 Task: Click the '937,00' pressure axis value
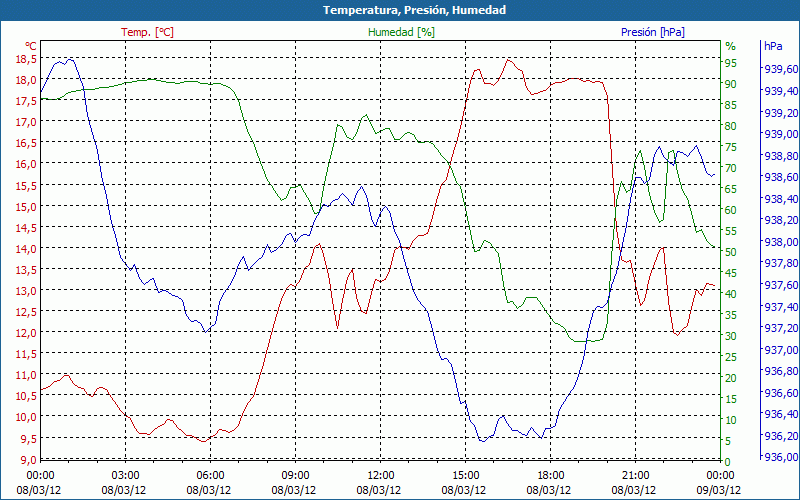pyautogui.click(x=781, y=349)
